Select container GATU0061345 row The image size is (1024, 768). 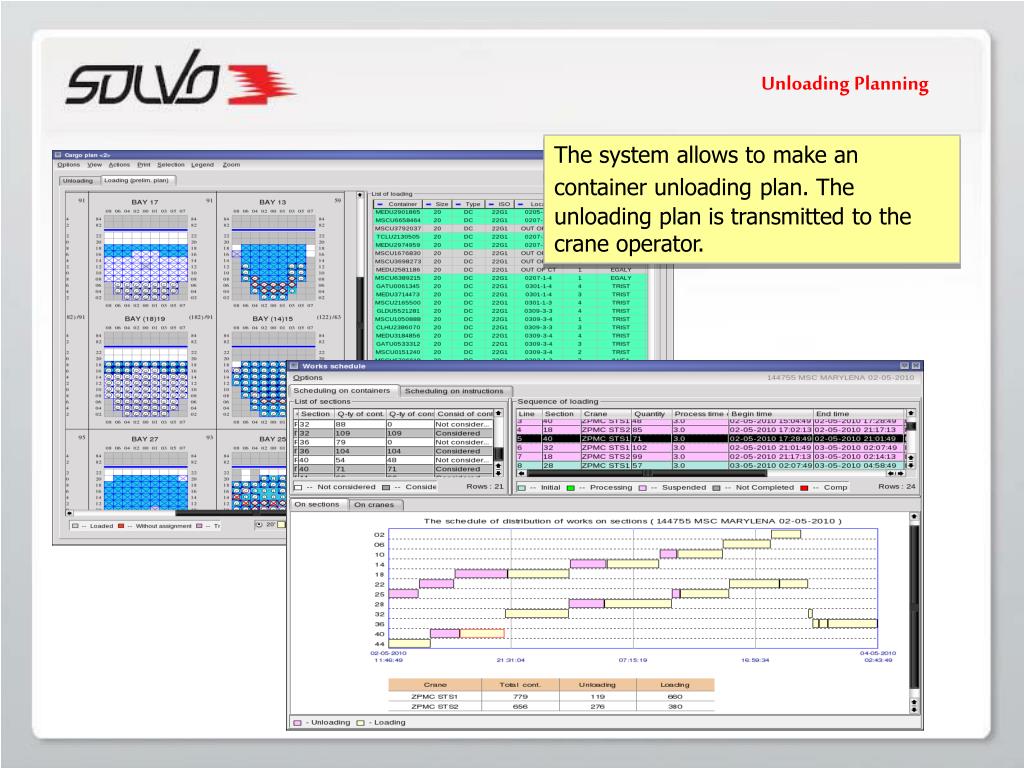pos(510,286)
